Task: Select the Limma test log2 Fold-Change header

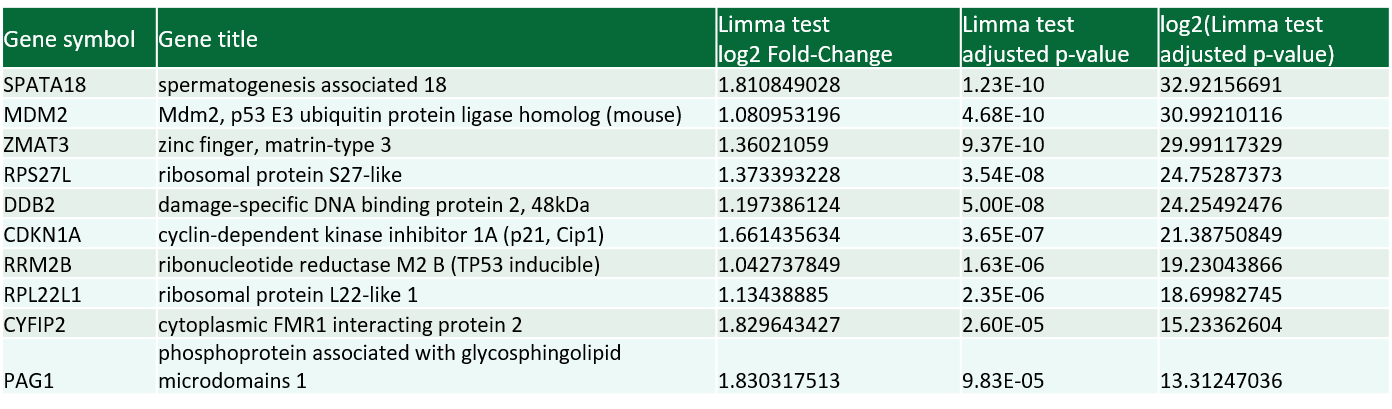Action: coord(805,40)
